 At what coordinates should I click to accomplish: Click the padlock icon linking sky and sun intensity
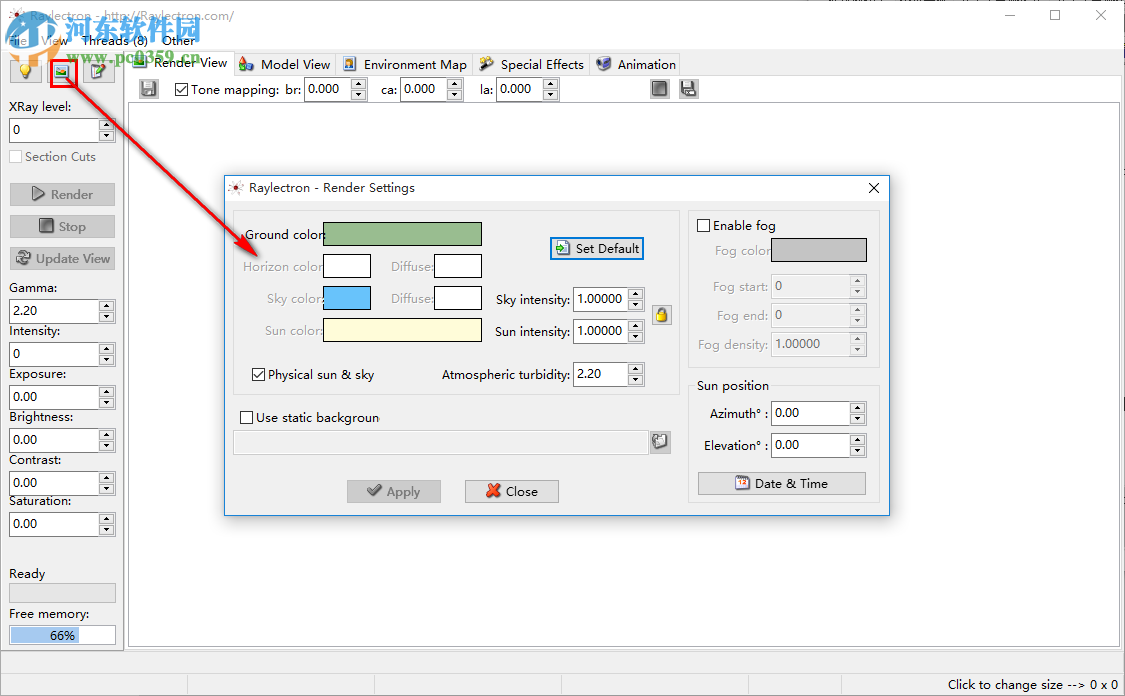[x=661, y=314]
